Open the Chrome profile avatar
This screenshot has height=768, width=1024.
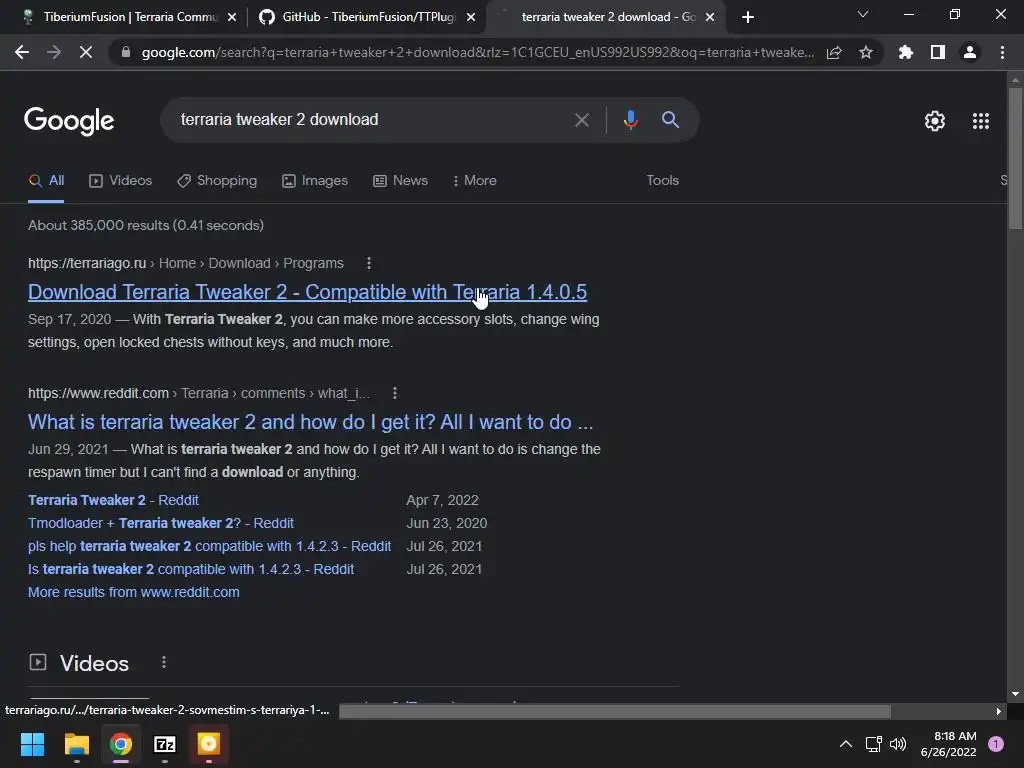(970, 52)
